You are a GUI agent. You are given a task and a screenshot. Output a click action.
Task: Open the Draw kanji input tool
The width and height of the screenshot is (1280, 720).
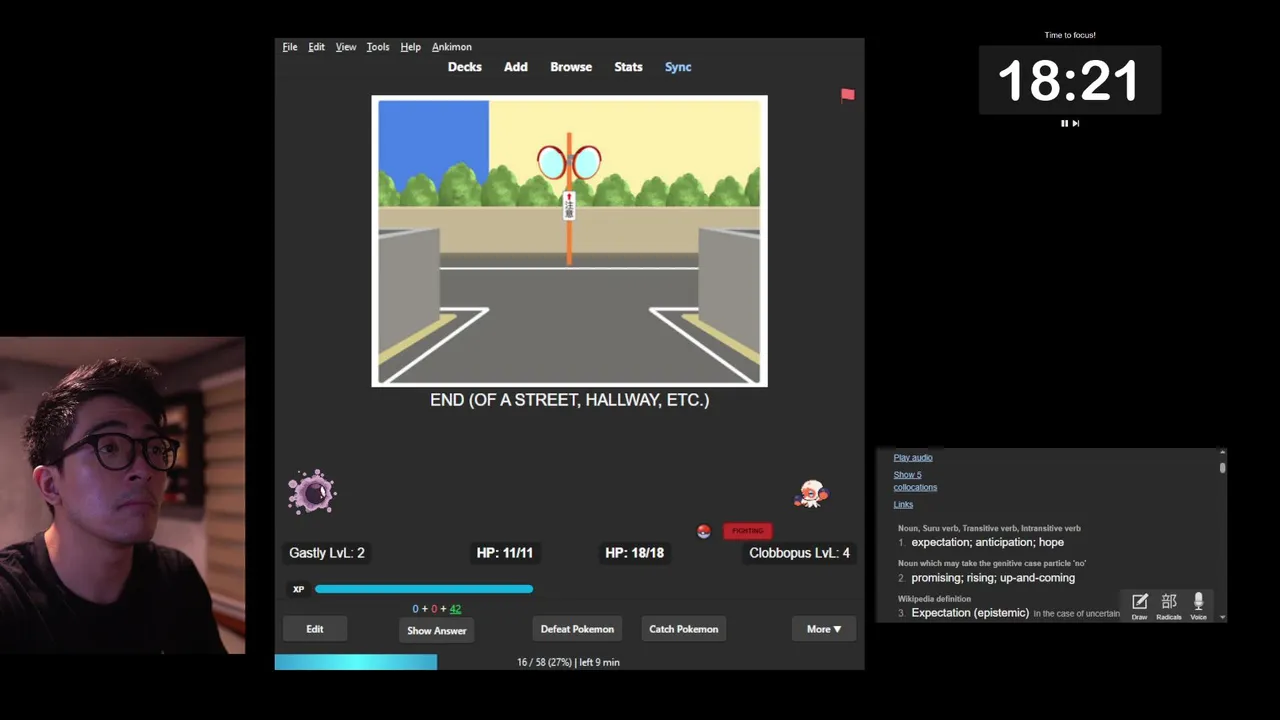coord(1139,605)
